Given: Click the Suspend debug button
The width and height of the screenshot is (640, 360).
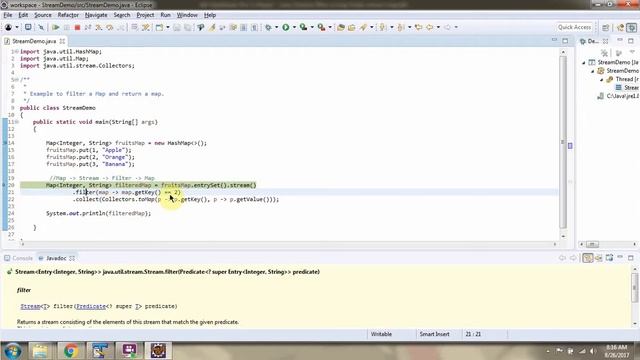Looking at the screenshot, I should tap(66, 27).
